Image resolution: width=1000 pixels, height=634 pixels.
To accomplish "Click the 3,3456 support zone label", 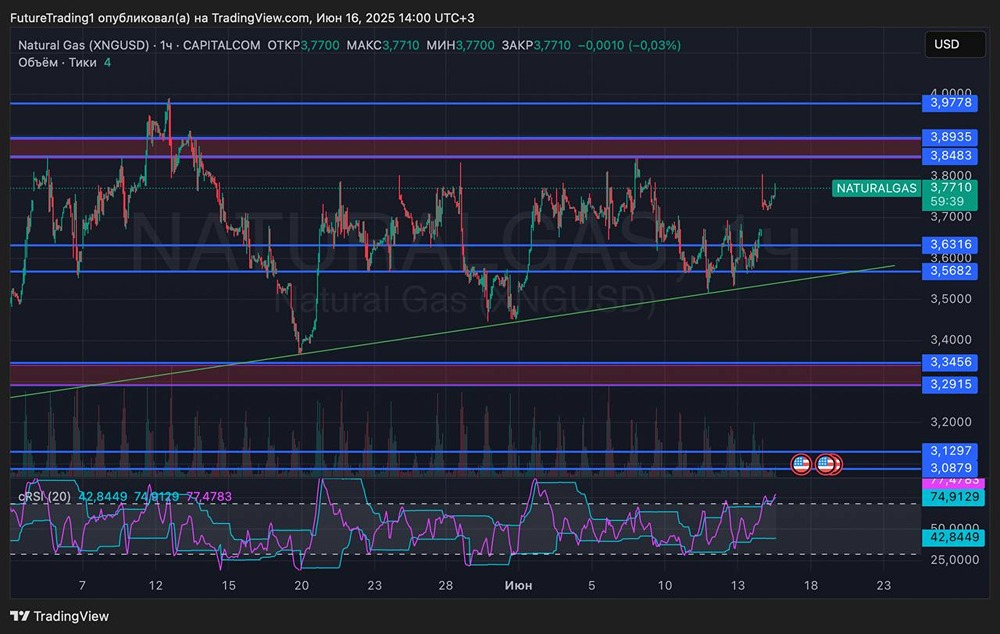I will point(950,363).
